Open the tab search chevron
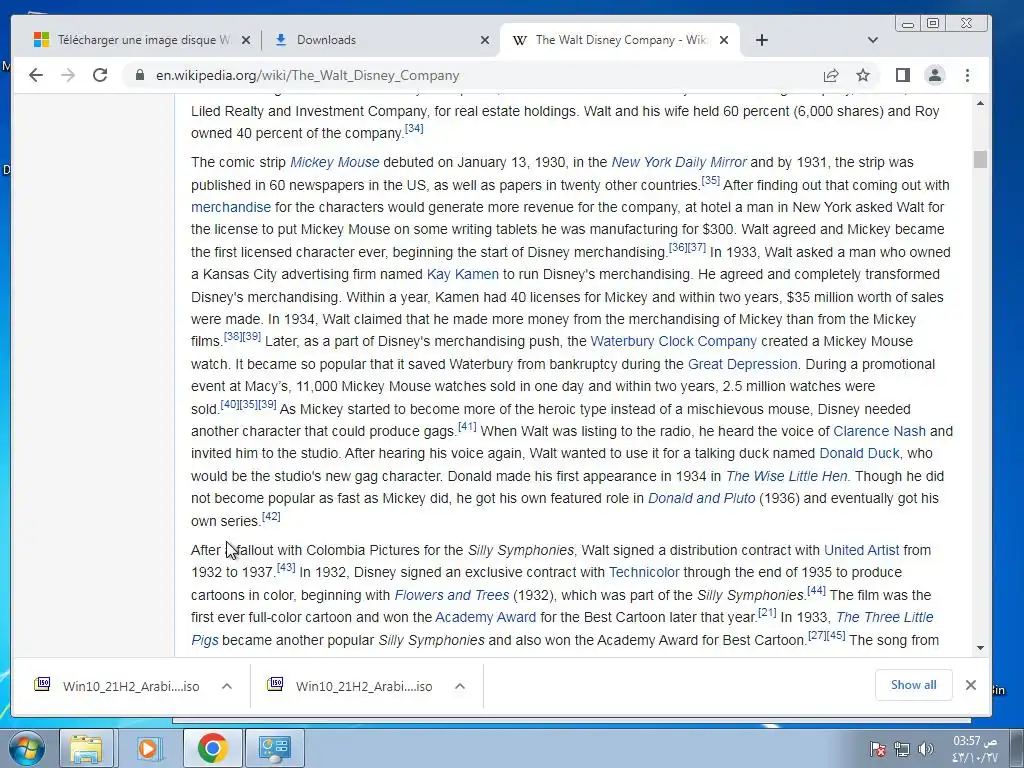The height and width of the screenshot is (768, 1024). pos(872,40)
